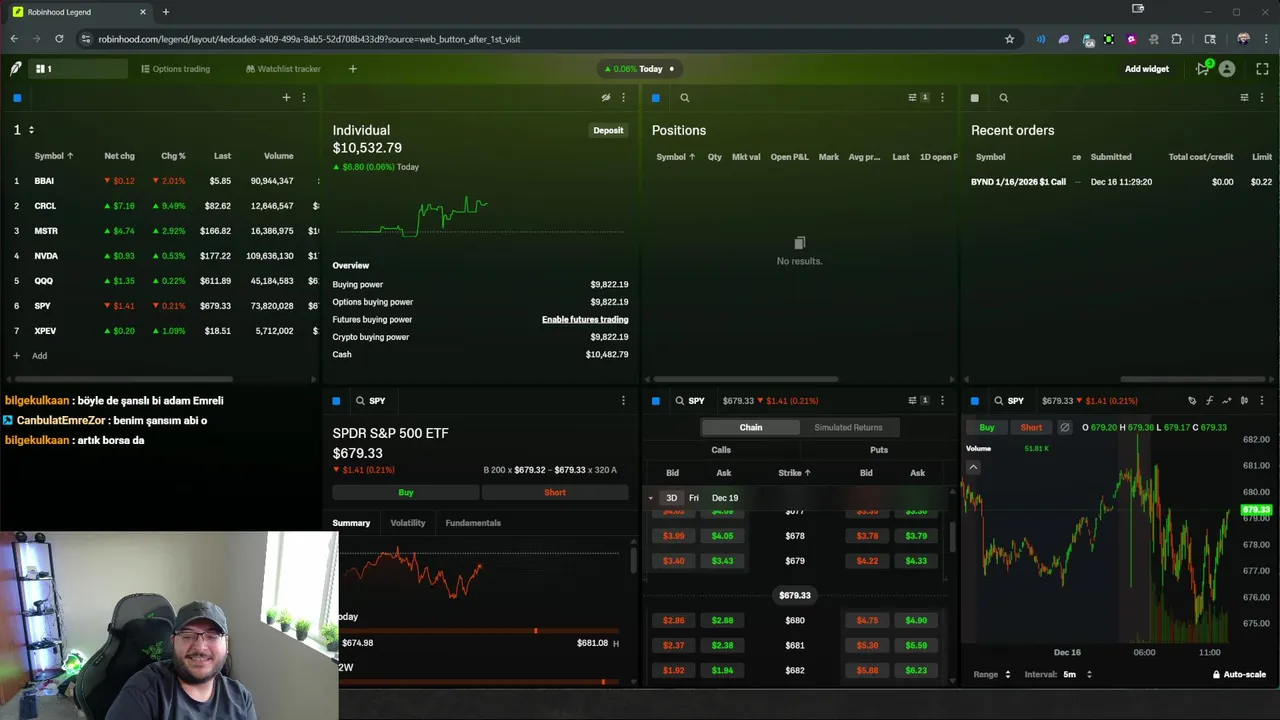Click the Deposit button

click(x=608, y=130)
